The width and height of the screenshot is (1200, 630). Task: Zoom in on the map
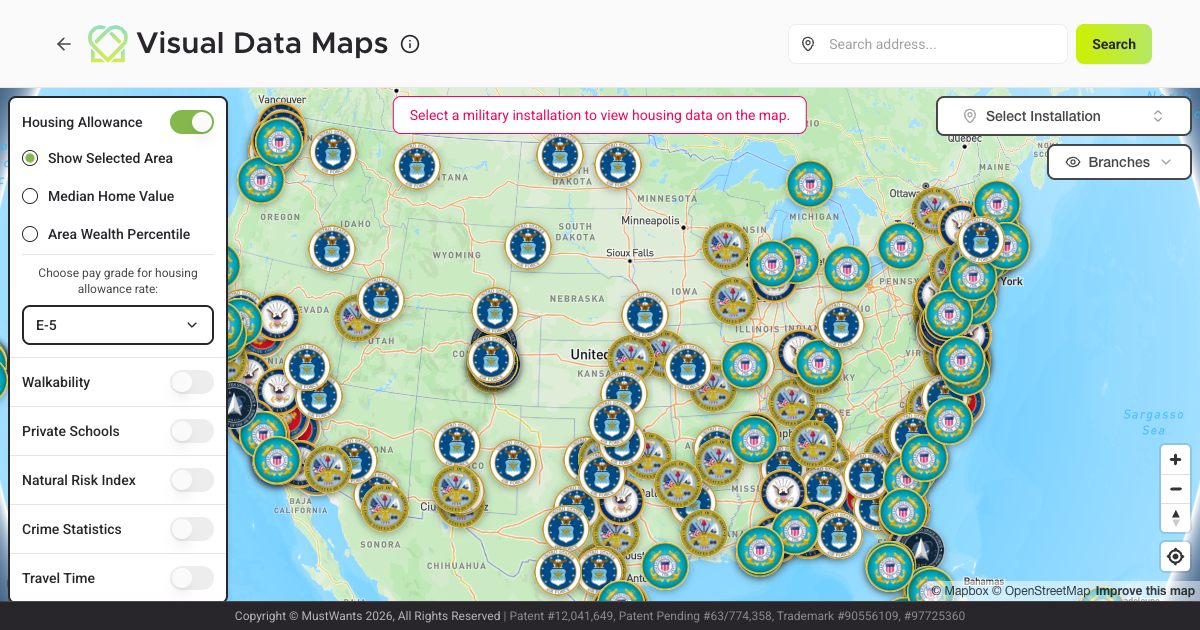[1175, 460]
